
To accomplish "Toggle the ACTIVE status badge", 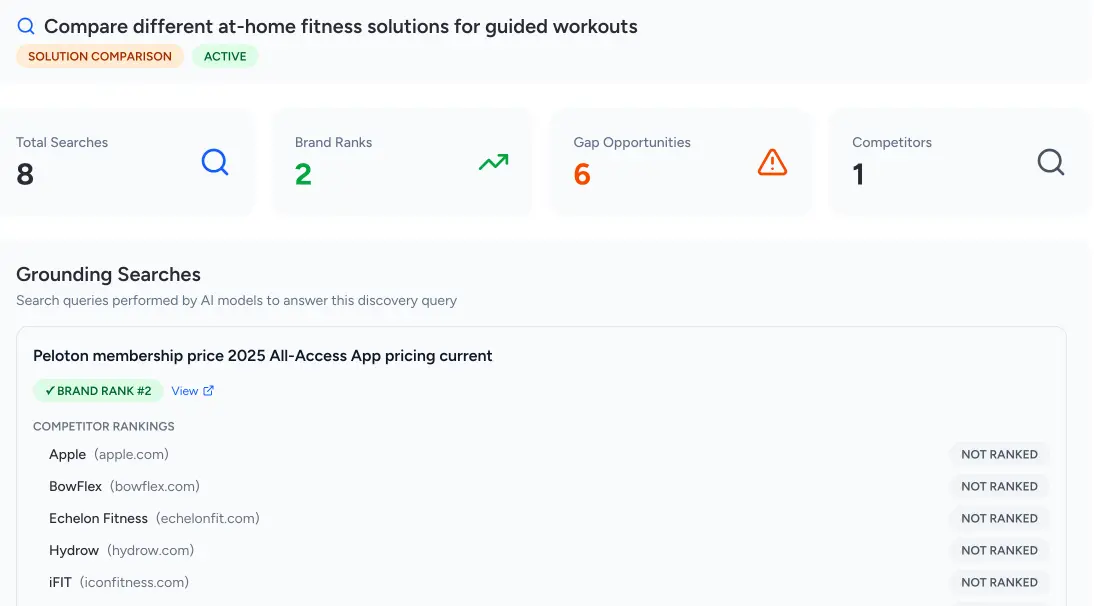I will click(225, 56).
